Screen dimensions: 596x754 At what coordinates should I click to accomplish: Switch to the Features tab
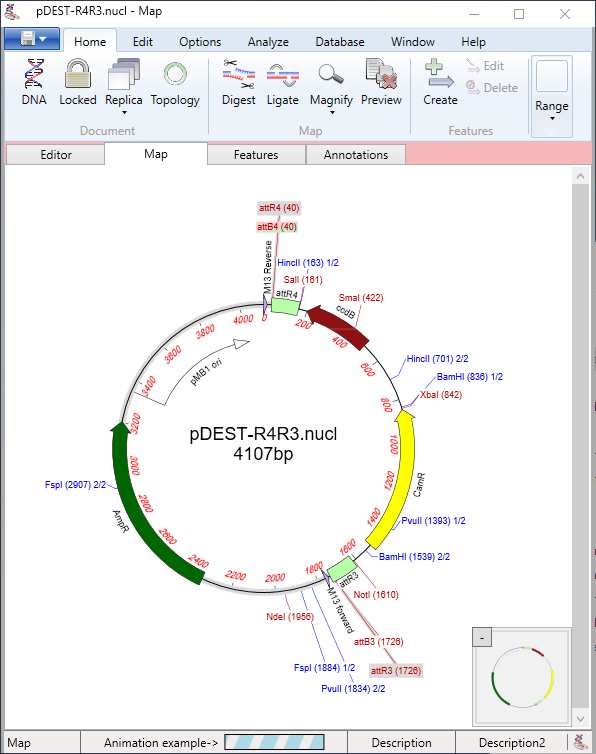click(x=256, y=155)
